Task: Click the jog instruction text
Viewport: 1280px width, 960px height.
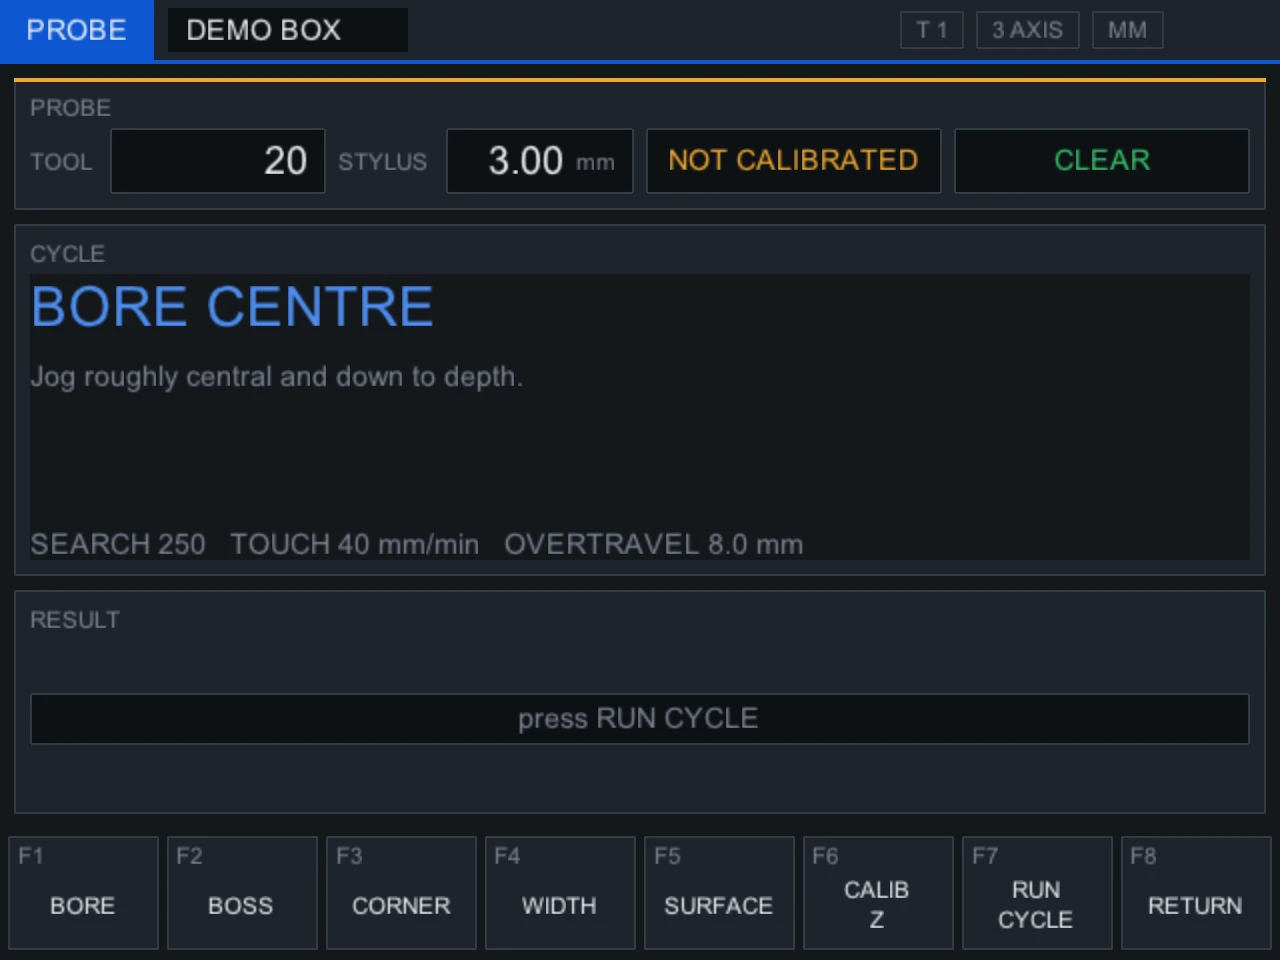Action: point(277,377)
